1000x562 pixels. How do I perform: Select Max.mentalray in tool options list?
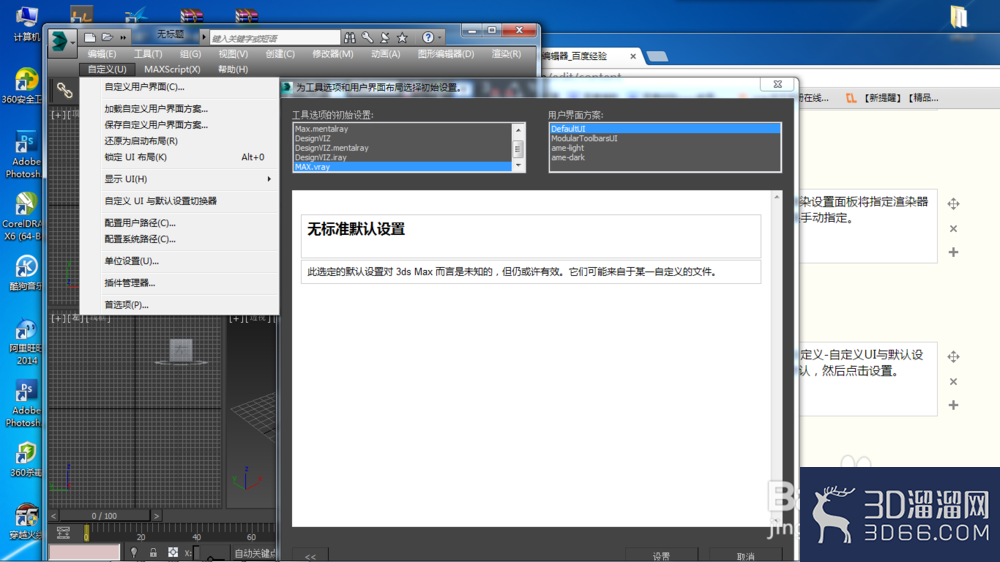coord(402,129)
